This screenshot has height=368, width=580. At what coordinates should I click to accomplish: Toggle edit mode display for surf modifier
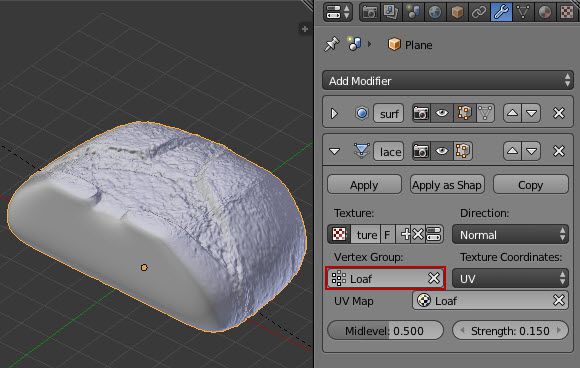tap(464, 113)
